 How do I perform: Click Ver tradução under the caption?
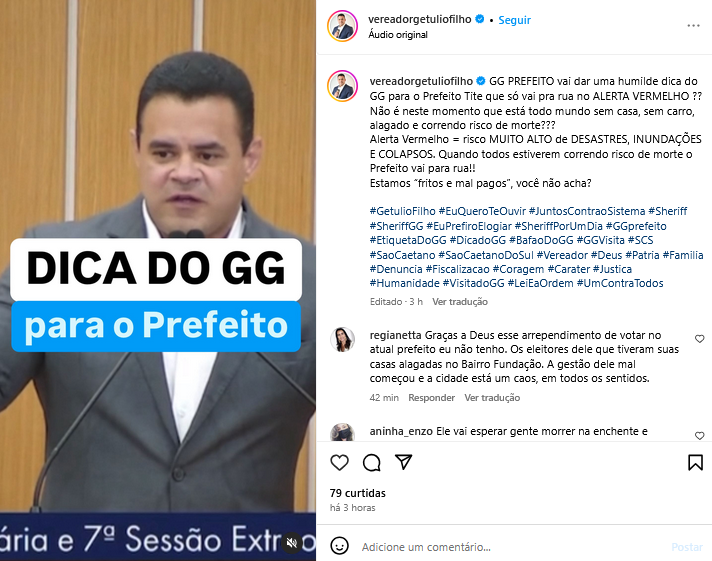coord(460,302)
